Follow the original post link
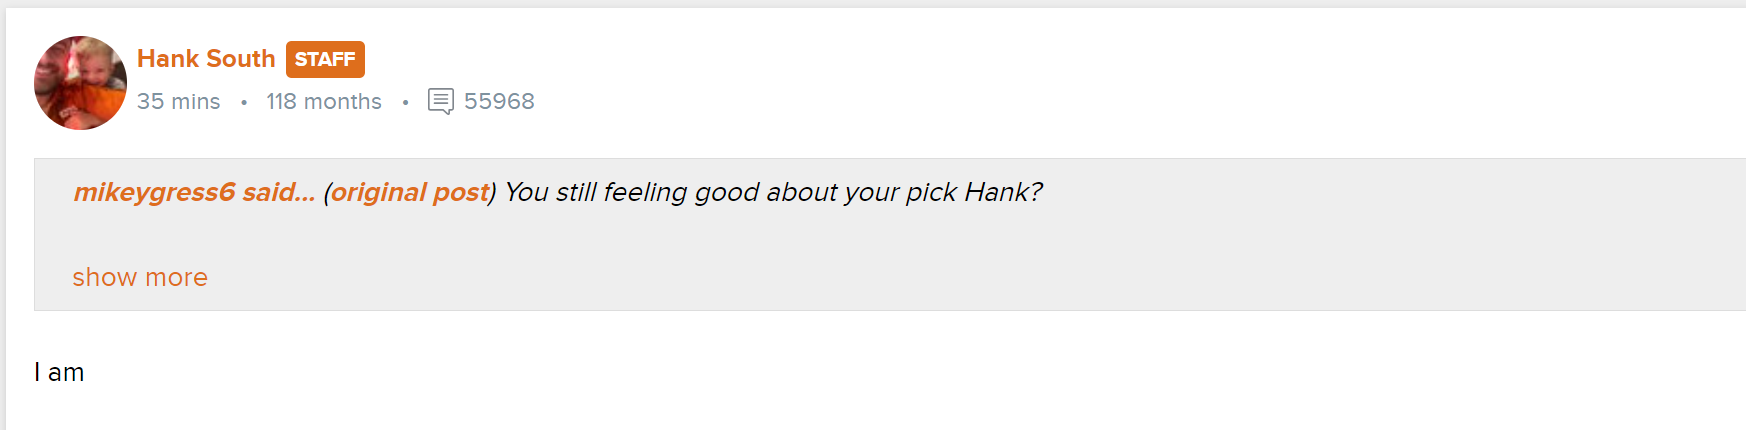Image resolution: width=1746 pixels, height=430 pixels. click(x=410, y=192)
